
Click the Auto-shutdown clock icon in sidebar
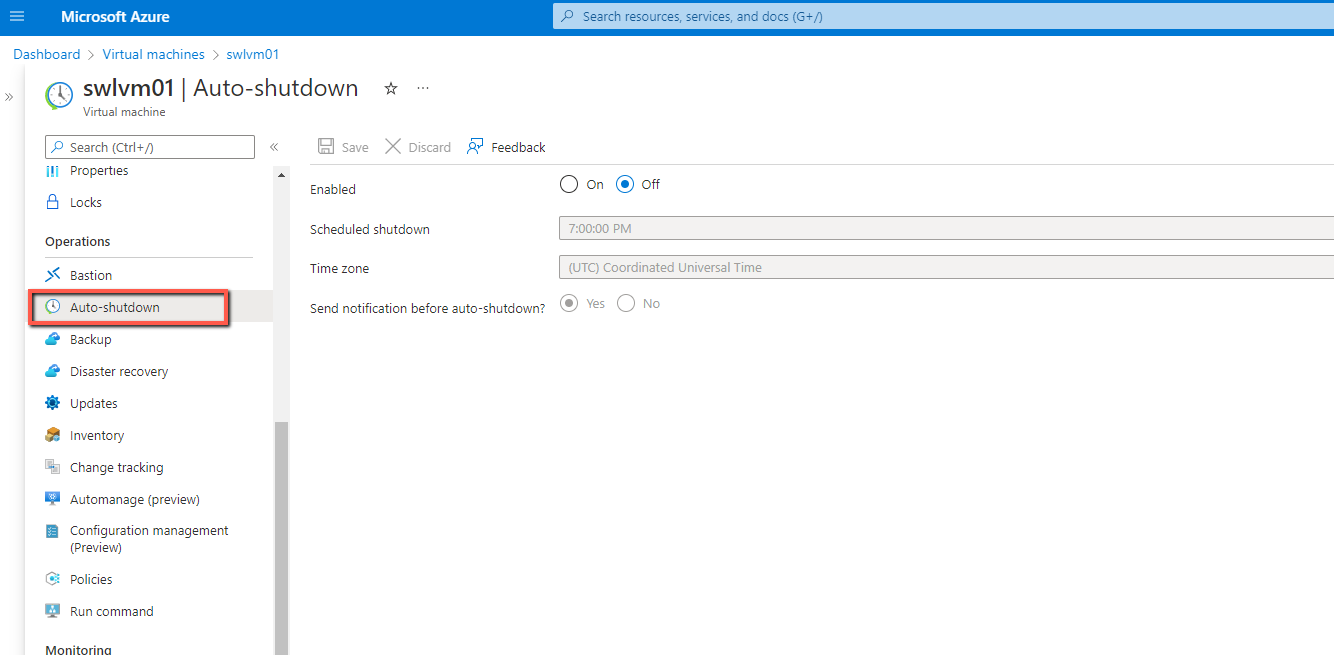coord(53,307)
